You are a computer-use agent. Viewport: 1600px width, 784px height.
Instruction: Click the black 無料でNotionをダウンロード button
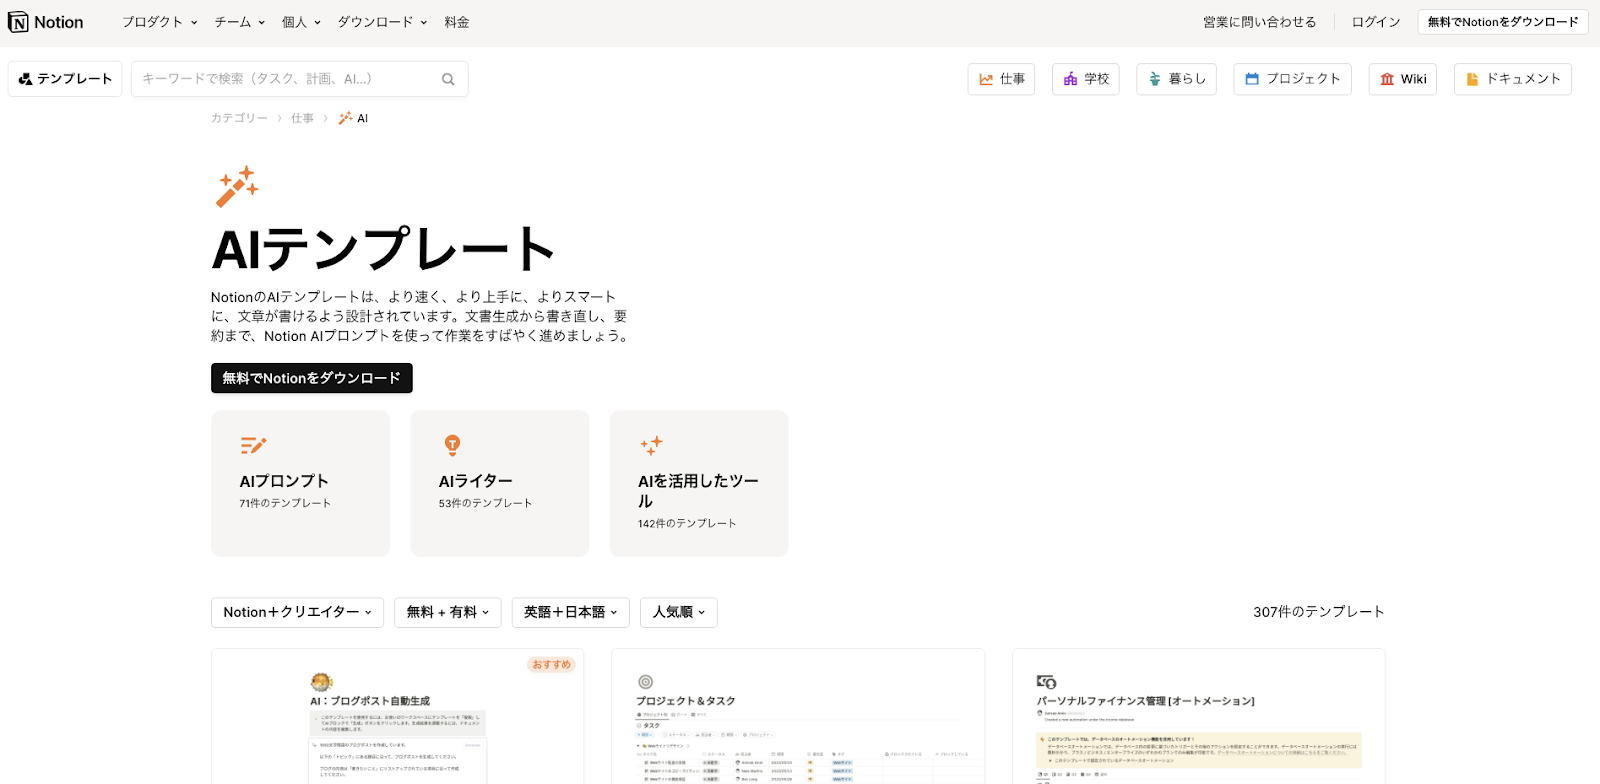312,378
